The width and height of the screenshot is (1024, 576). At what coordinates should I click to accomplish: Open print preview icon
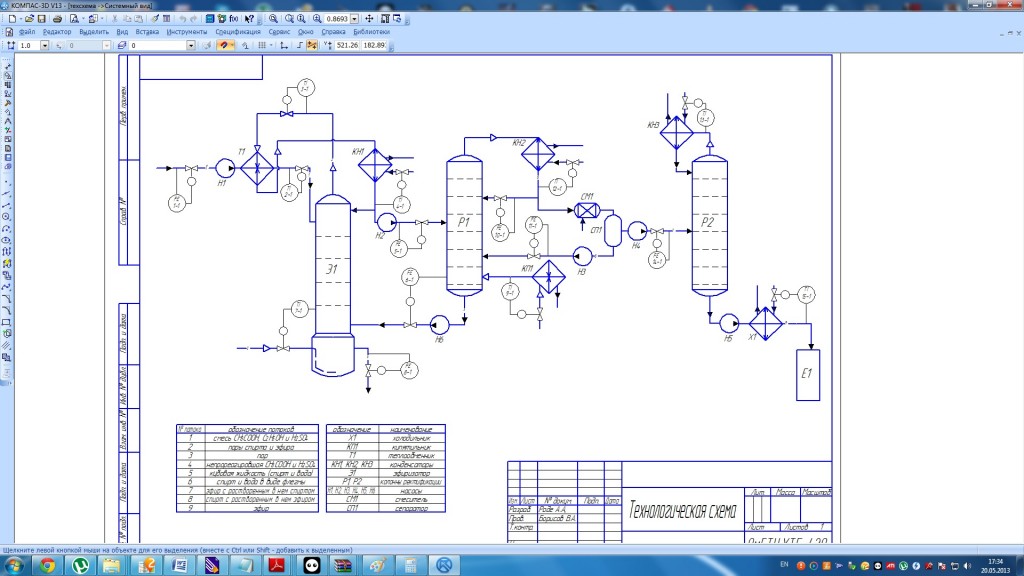pos(74,19)
